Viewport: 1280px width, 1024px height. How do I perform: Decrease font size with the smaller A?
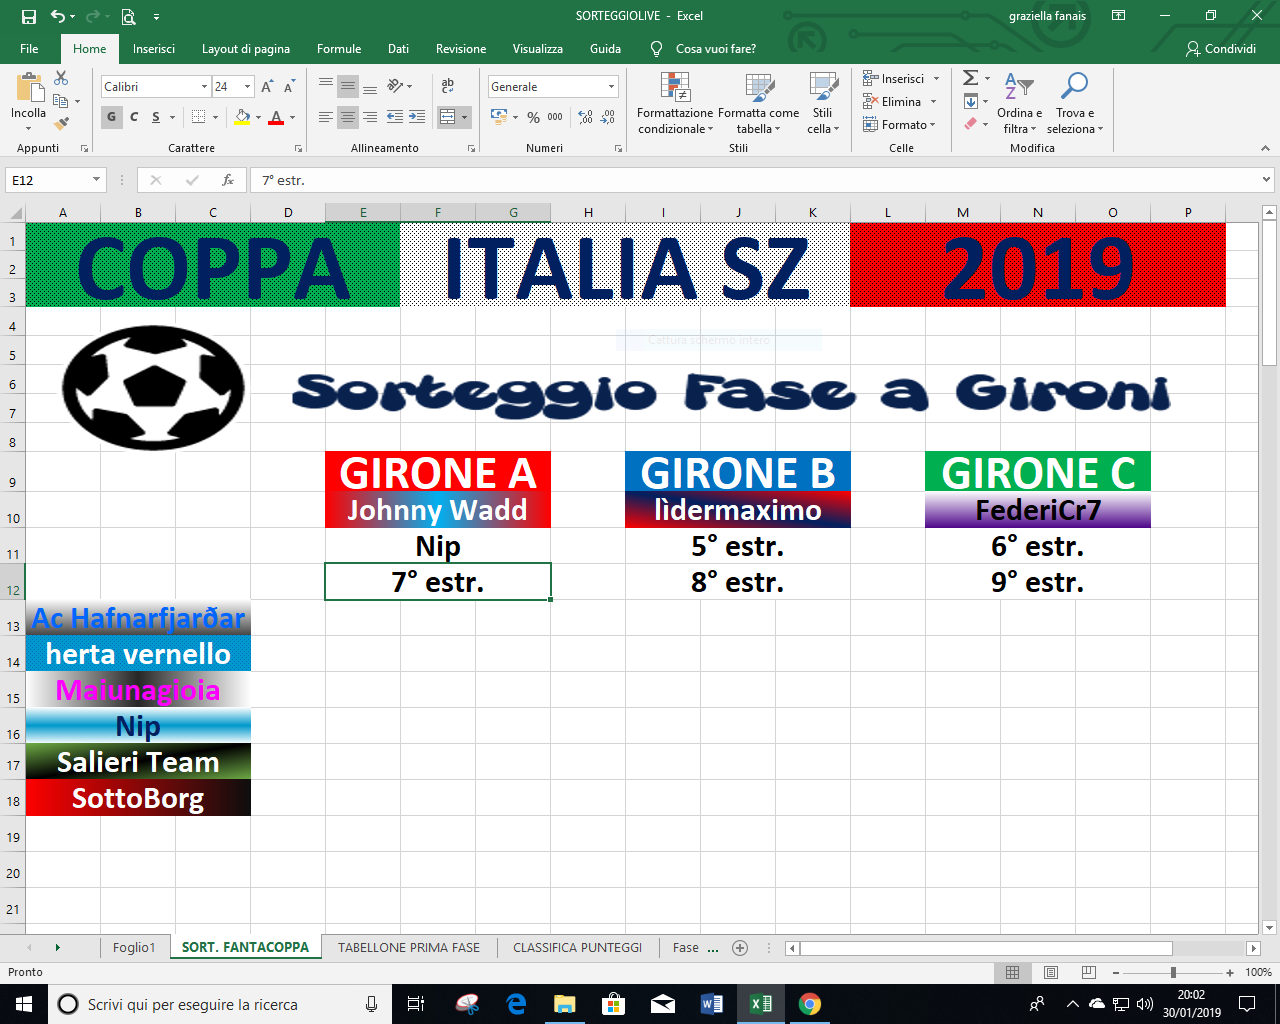point(288,87)
